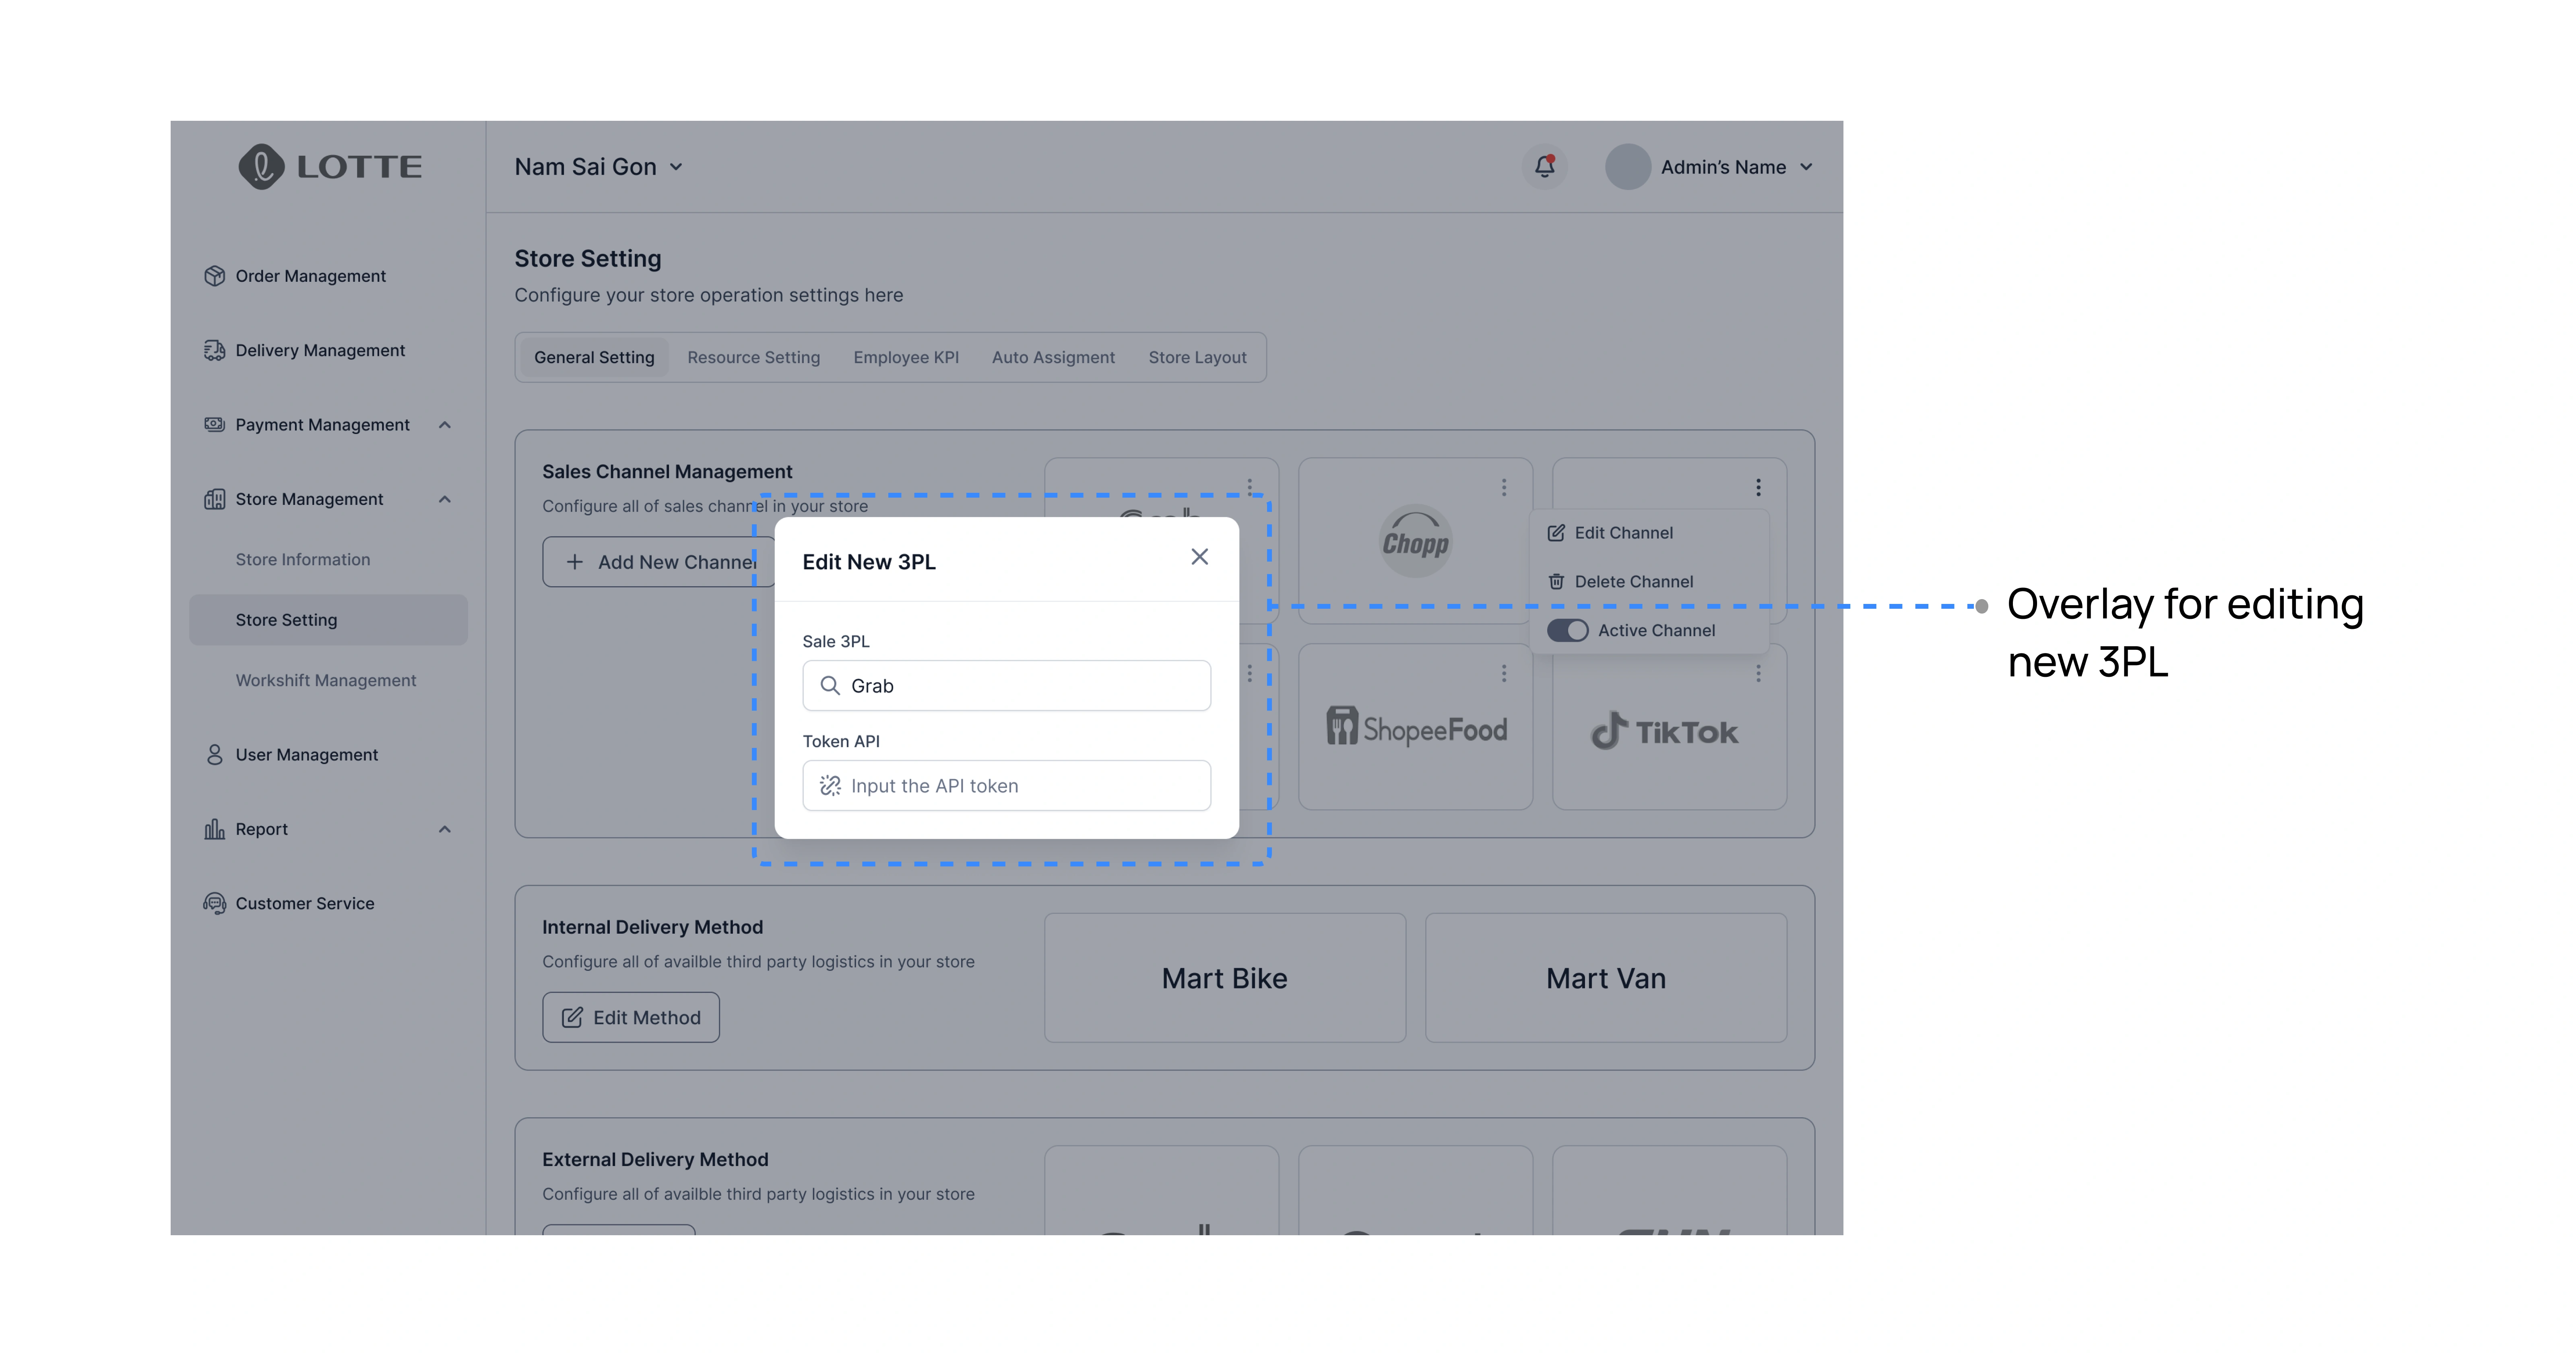Switch to the General Setting tab
This screenshot has height=1356, width=2576.
tap(594, 357)
